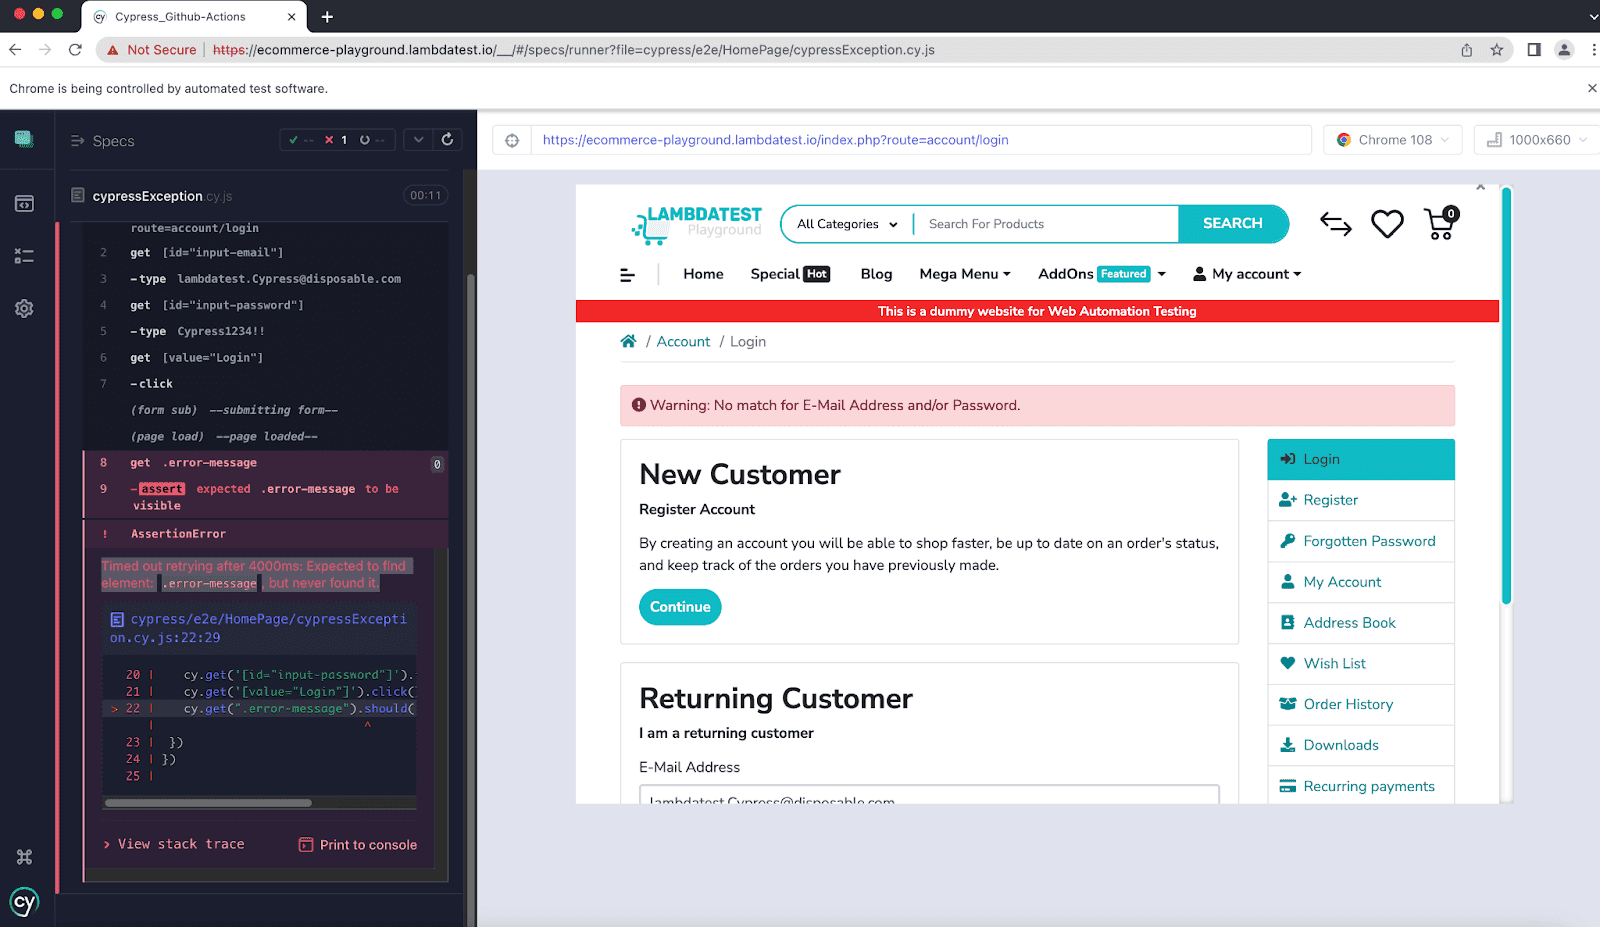Open the Cypress Settings gear icon
Image resolution: width=1600 pixels, height=927 pixels.
(24, 309)
